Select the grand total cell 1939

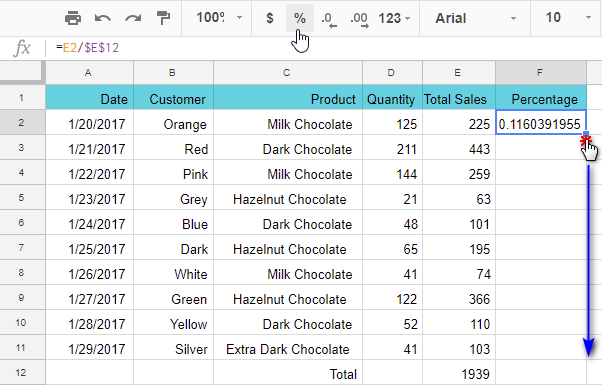click(x=458, y=372)
